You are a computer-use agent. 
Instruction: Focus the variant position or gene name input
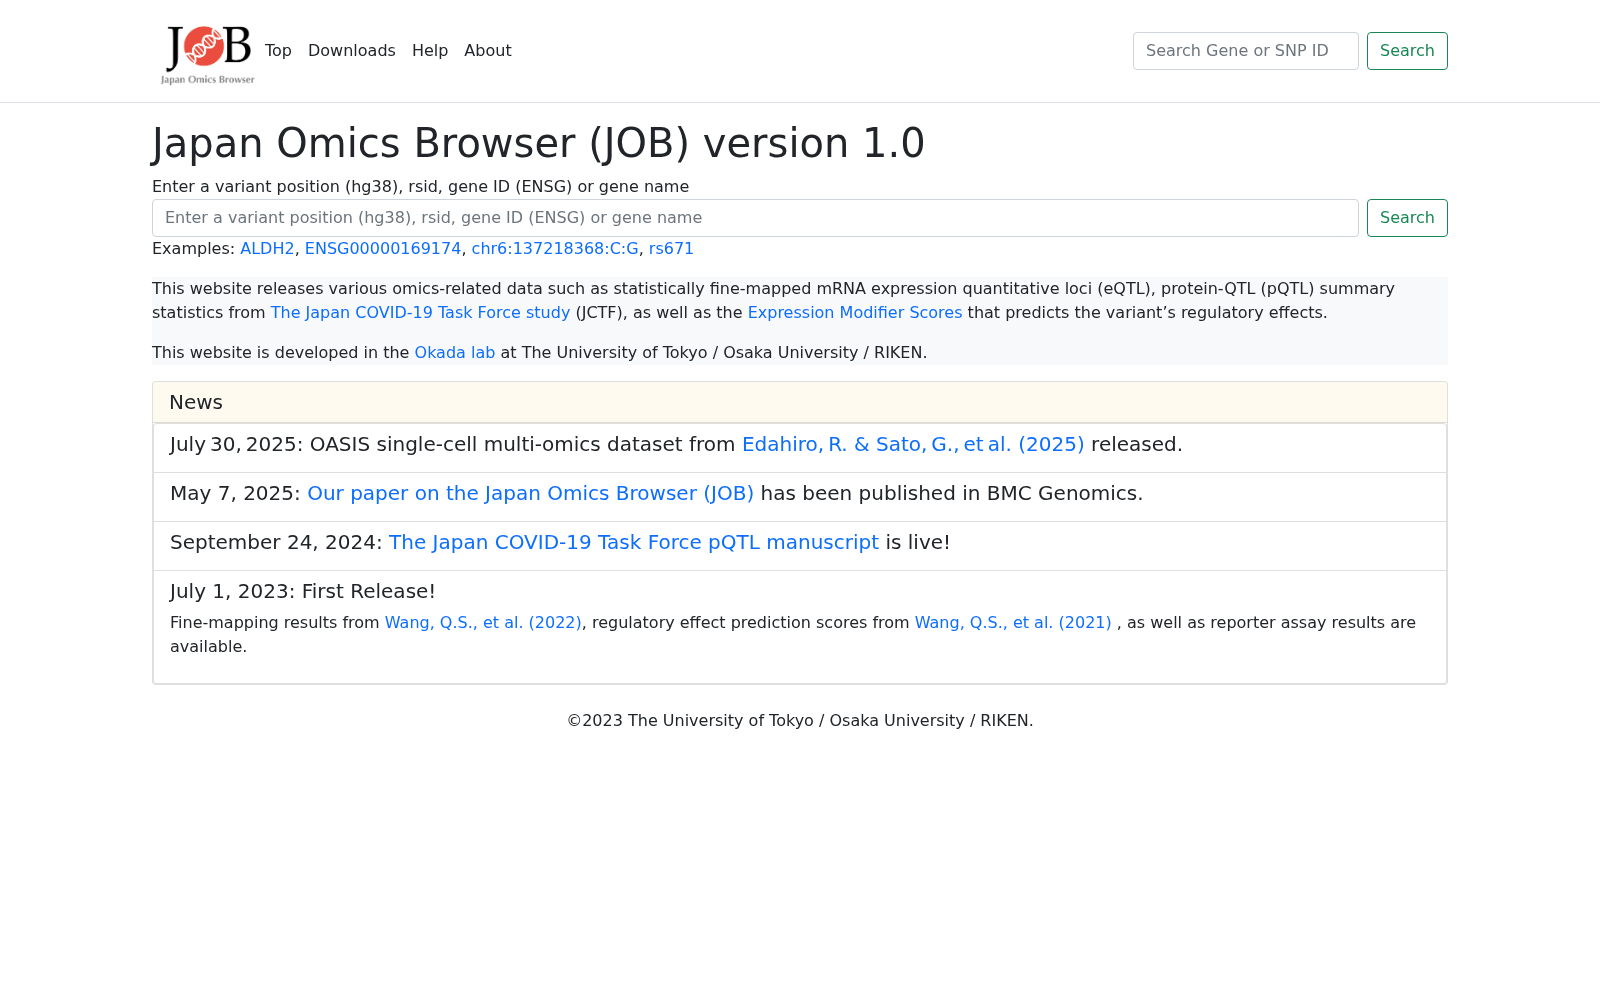point(755,218)
